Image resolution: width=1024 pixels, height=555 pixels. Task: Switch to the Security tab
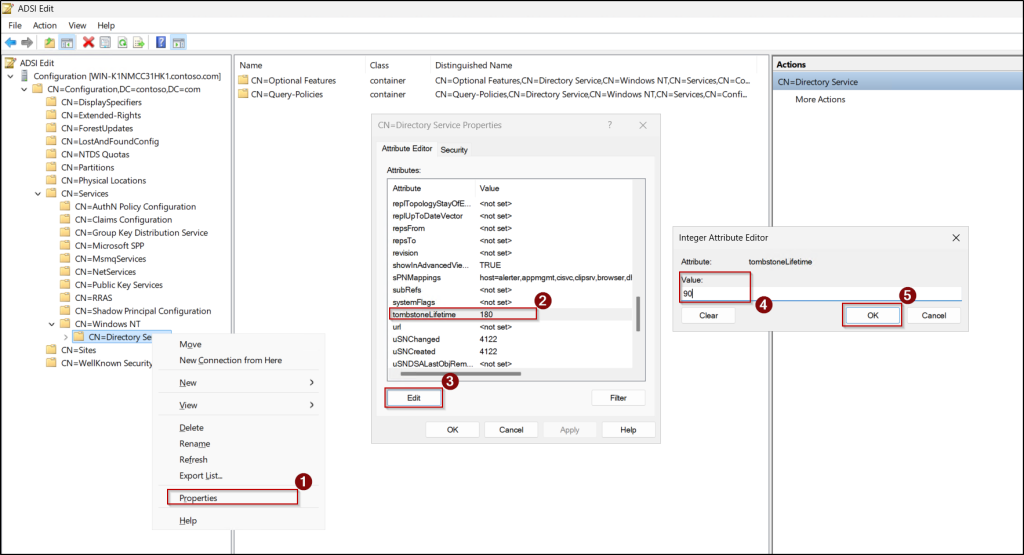click(x=454, y=150)
